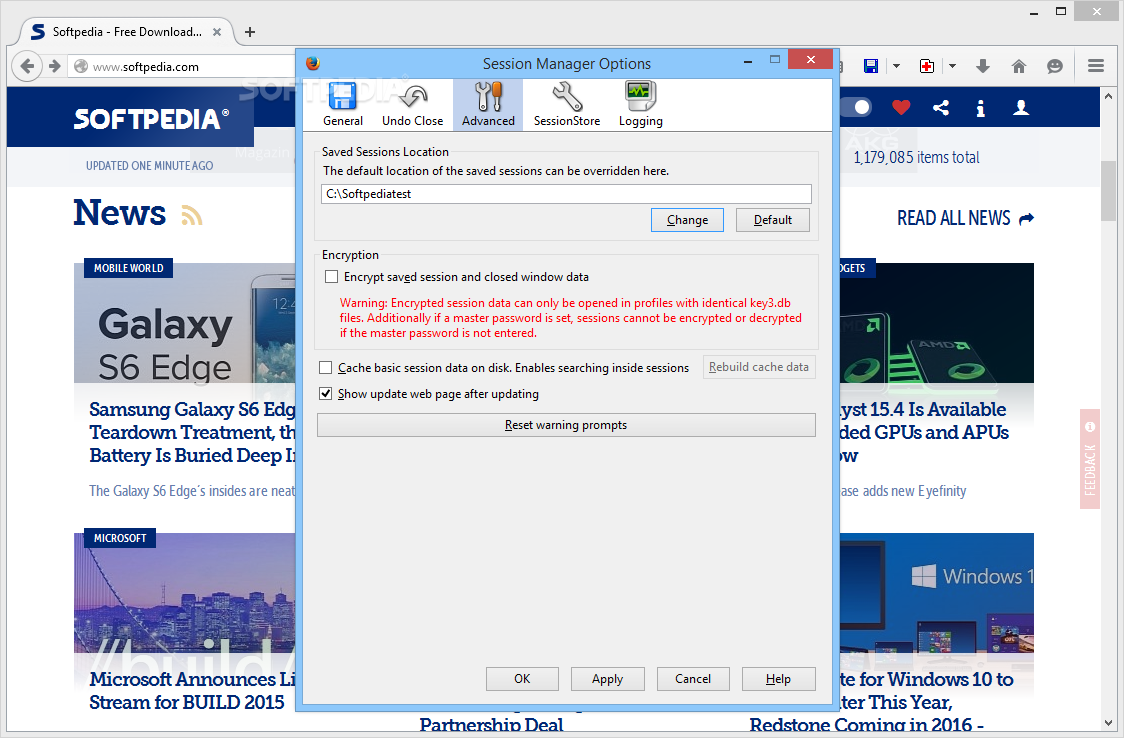Image resolution: width=1124 pixels, height=738 pixels.
Task: Click the Softpedia logo
Action: [x=151, y=118]
